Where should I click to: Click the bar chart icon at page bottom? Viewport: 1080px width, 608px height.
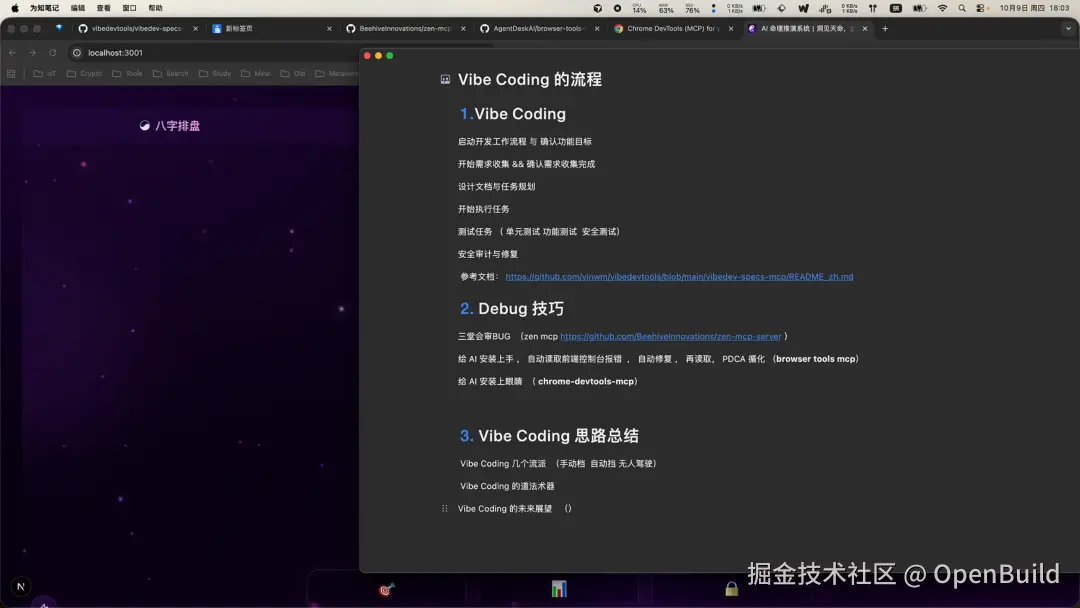pos(559,589)
